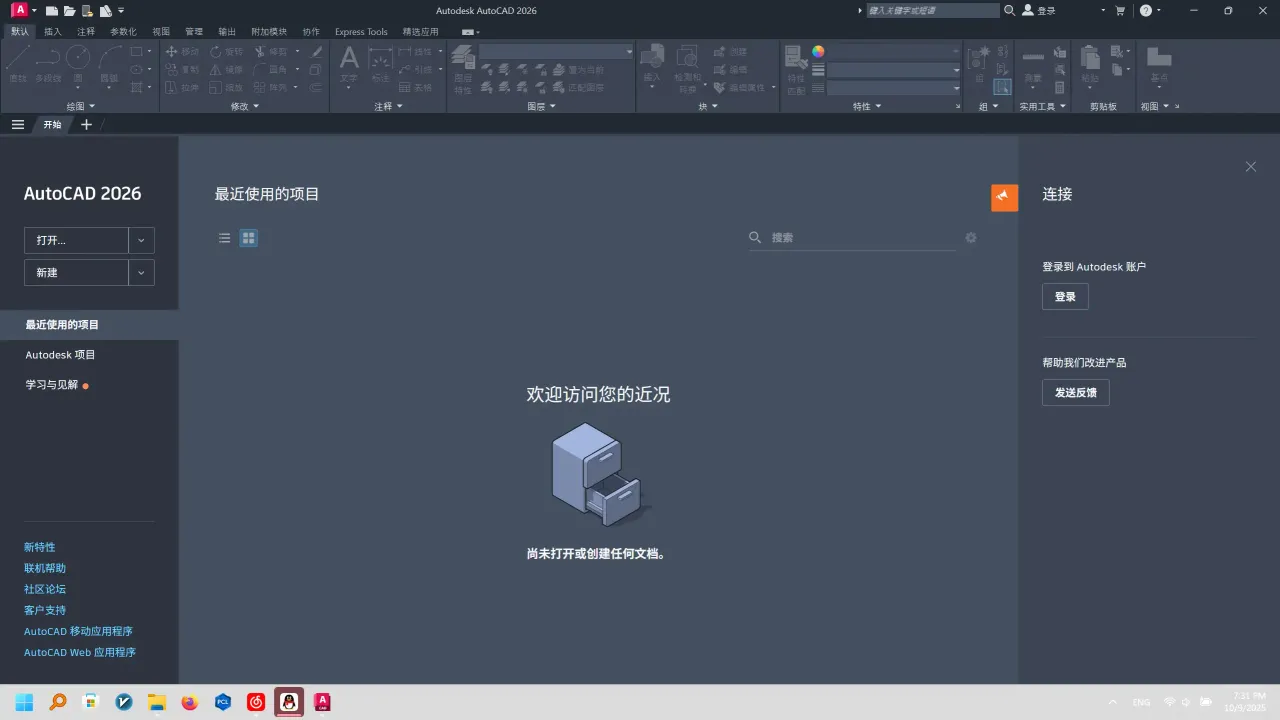Screen dimensions: 1280x720
Task: Expand the 绘图 (Draw) panel
Action: [80, 106]
